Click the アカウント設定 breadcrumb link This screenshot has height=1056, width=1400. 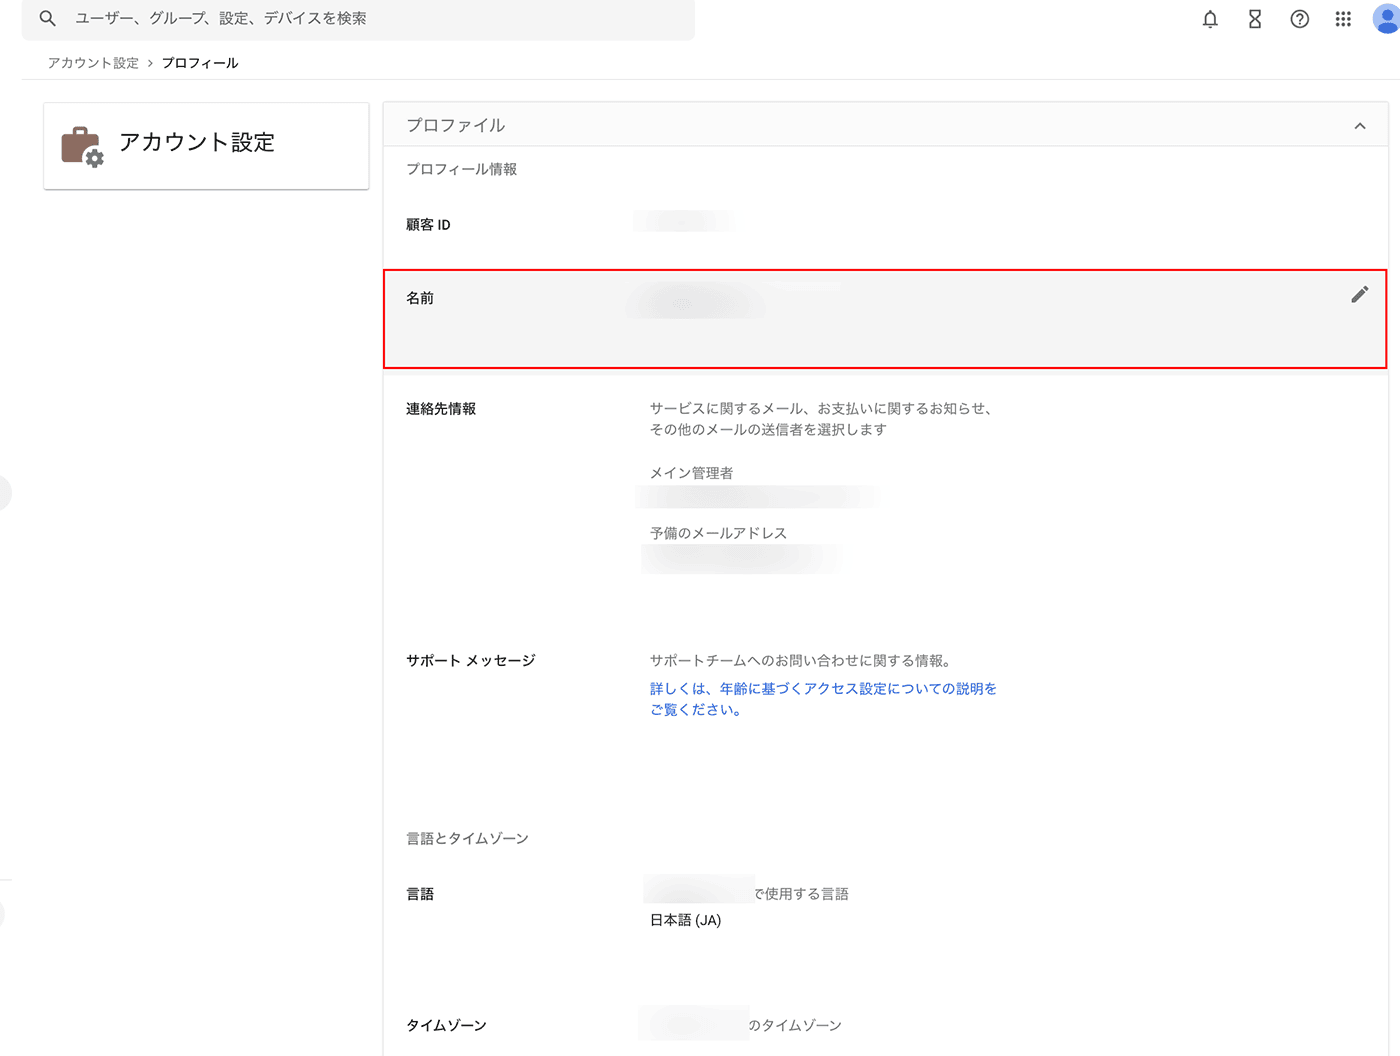pos(93,63)
